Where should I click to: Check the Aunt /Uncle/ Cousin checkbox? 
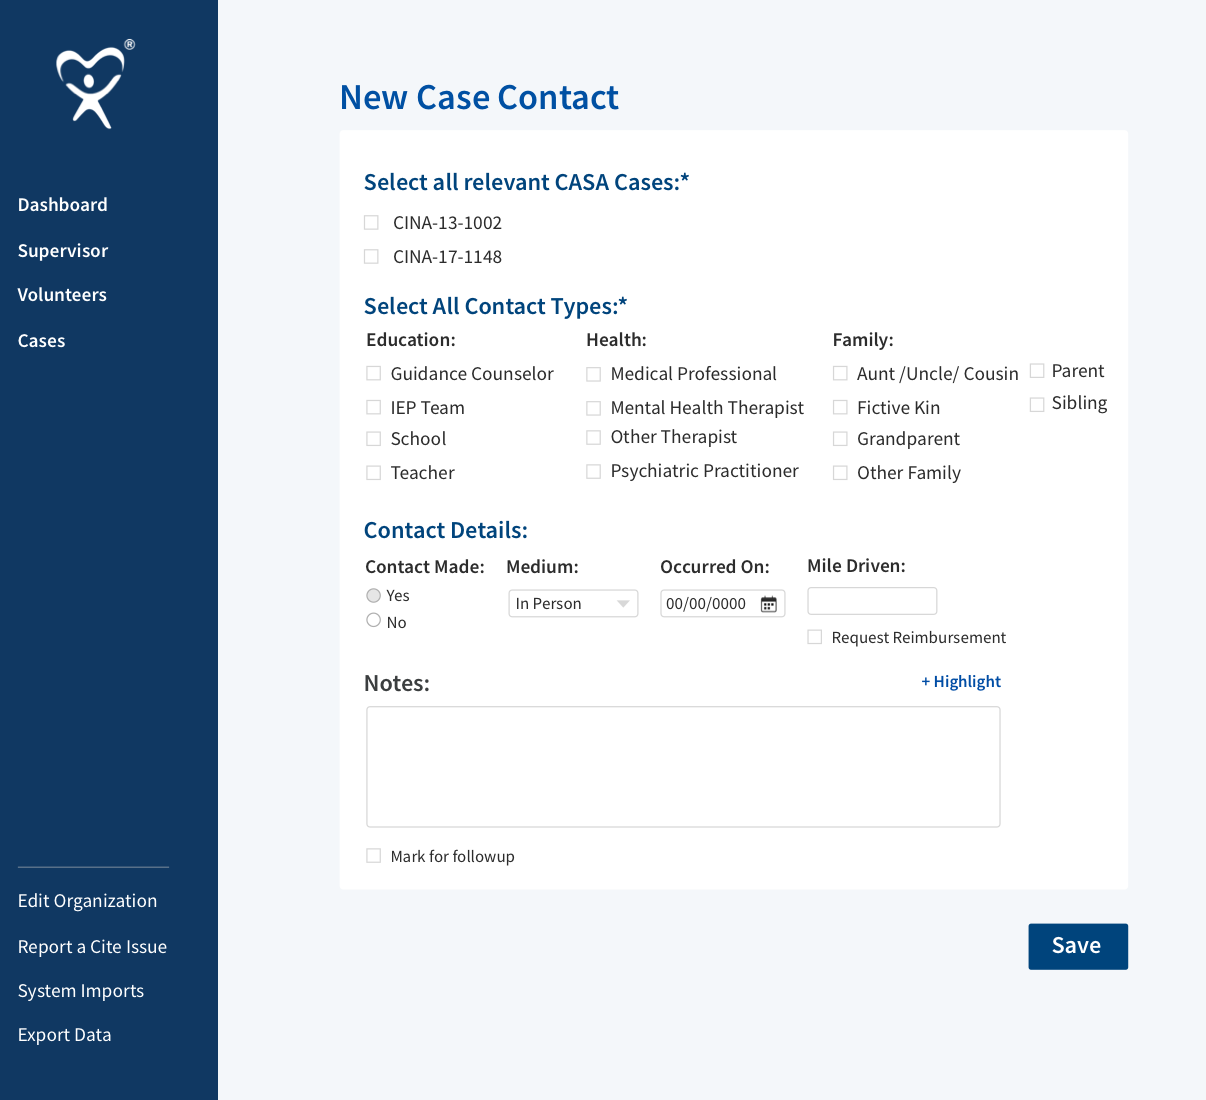pos(841,373)
